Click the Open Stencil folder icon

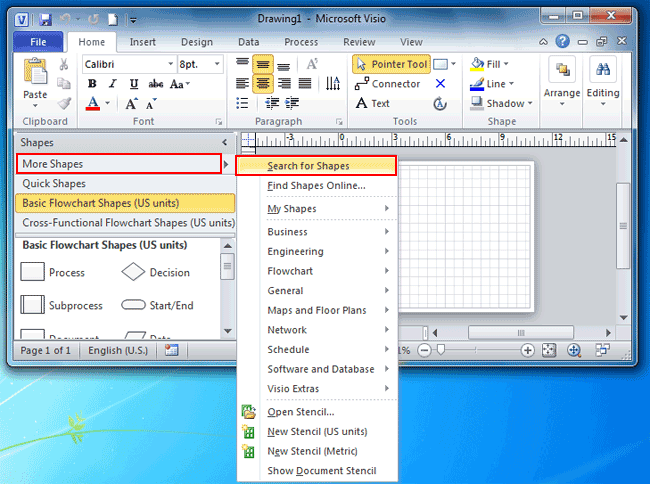(248, 411)
